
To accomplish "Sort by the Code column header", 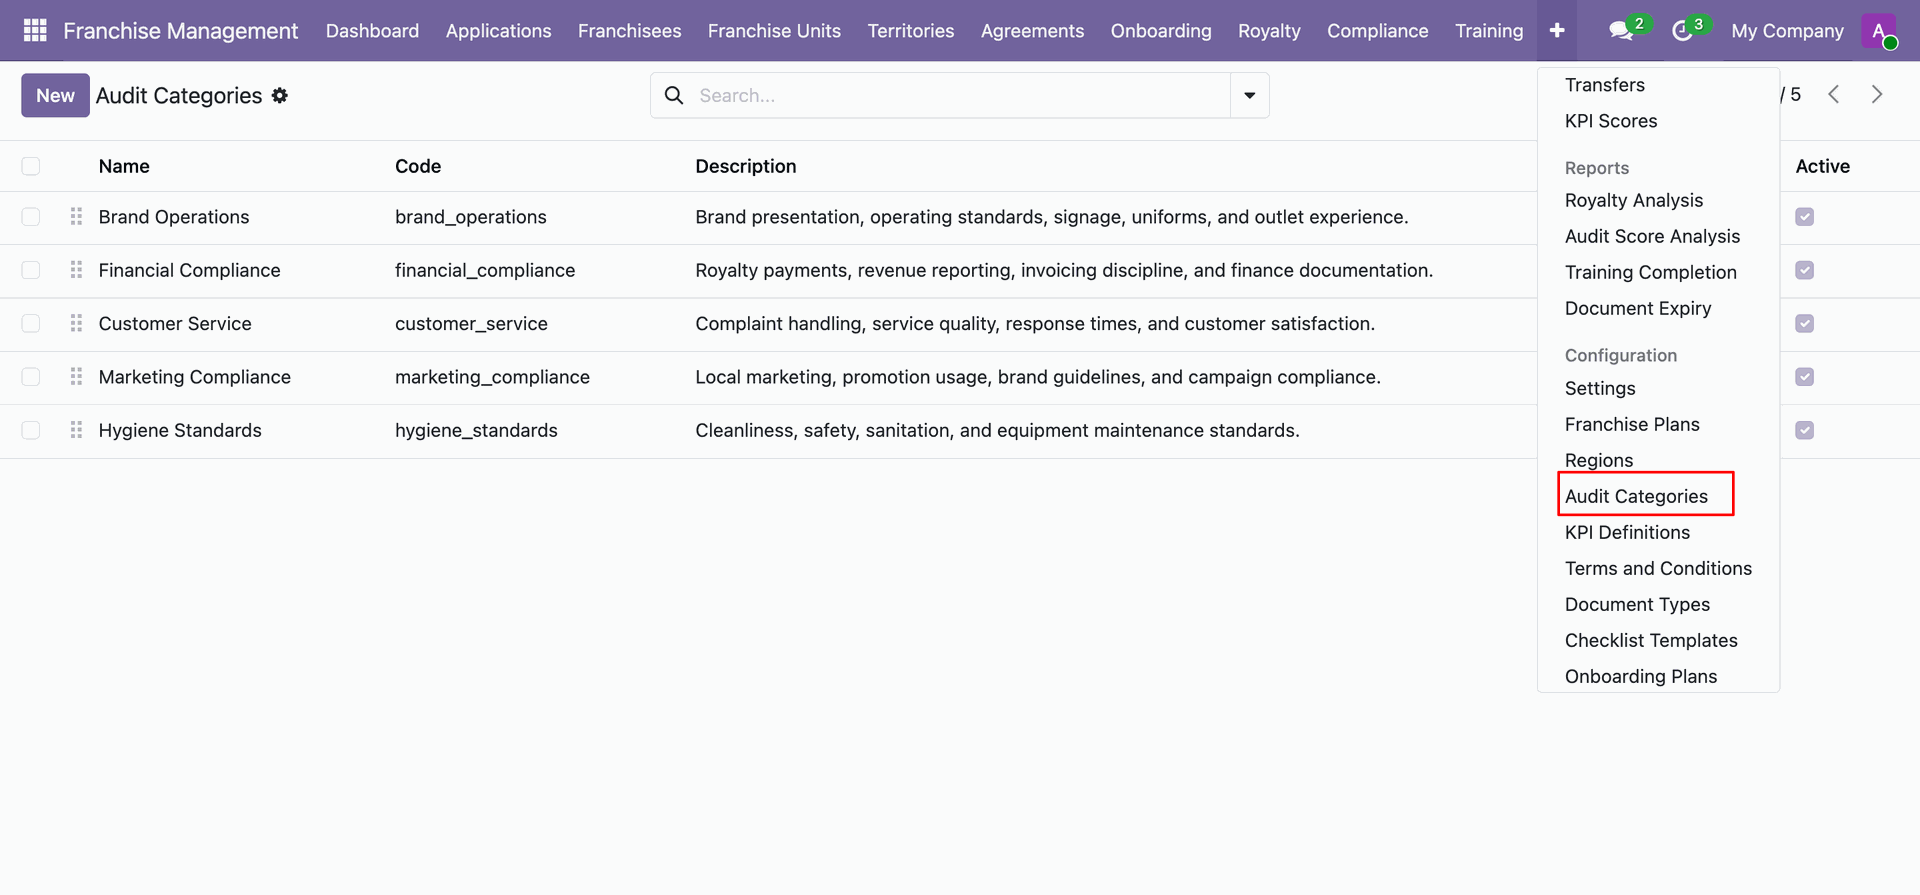I will (418, 166).
